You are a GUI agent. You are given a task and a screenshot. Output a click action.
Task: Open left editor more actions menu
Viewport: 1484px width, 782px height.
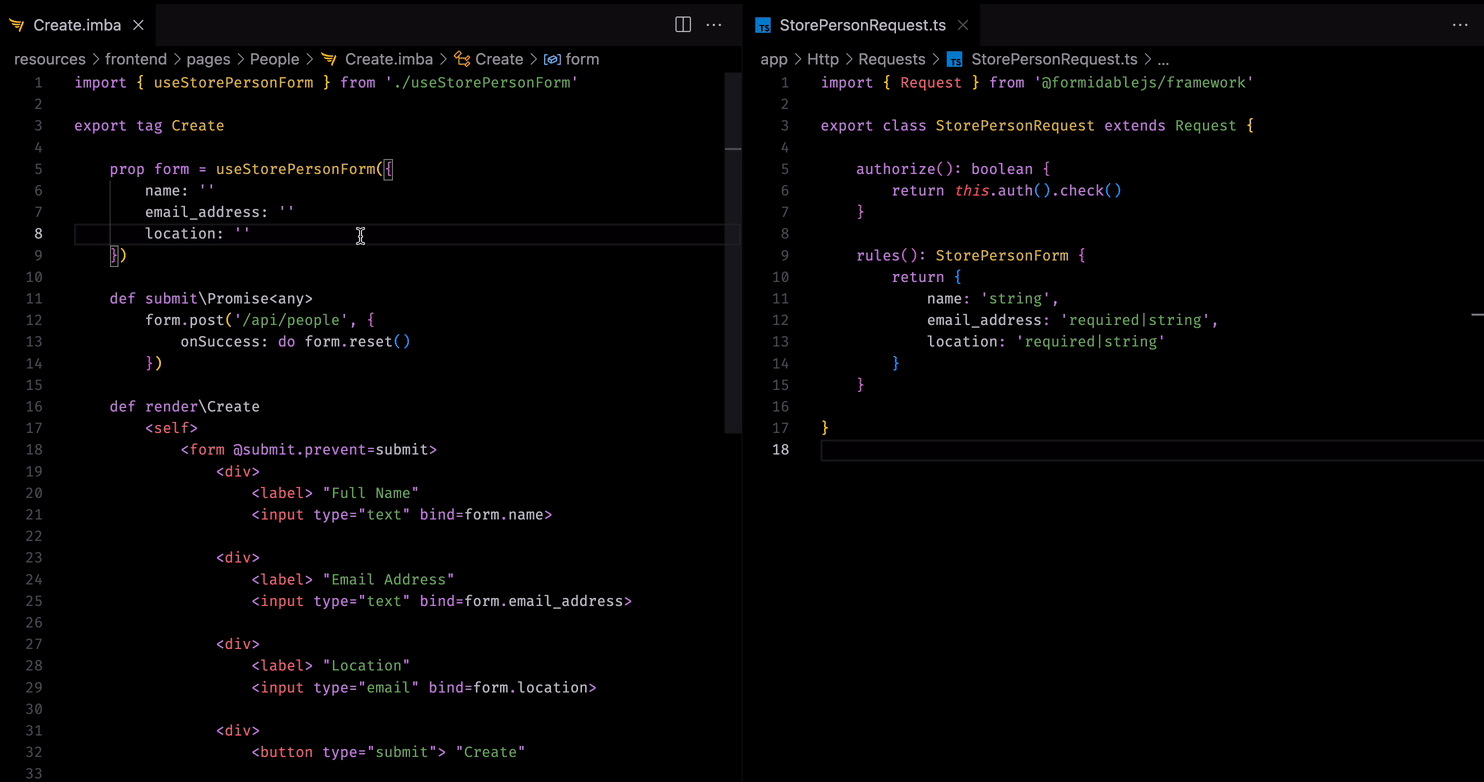click(x=714, y=25)
